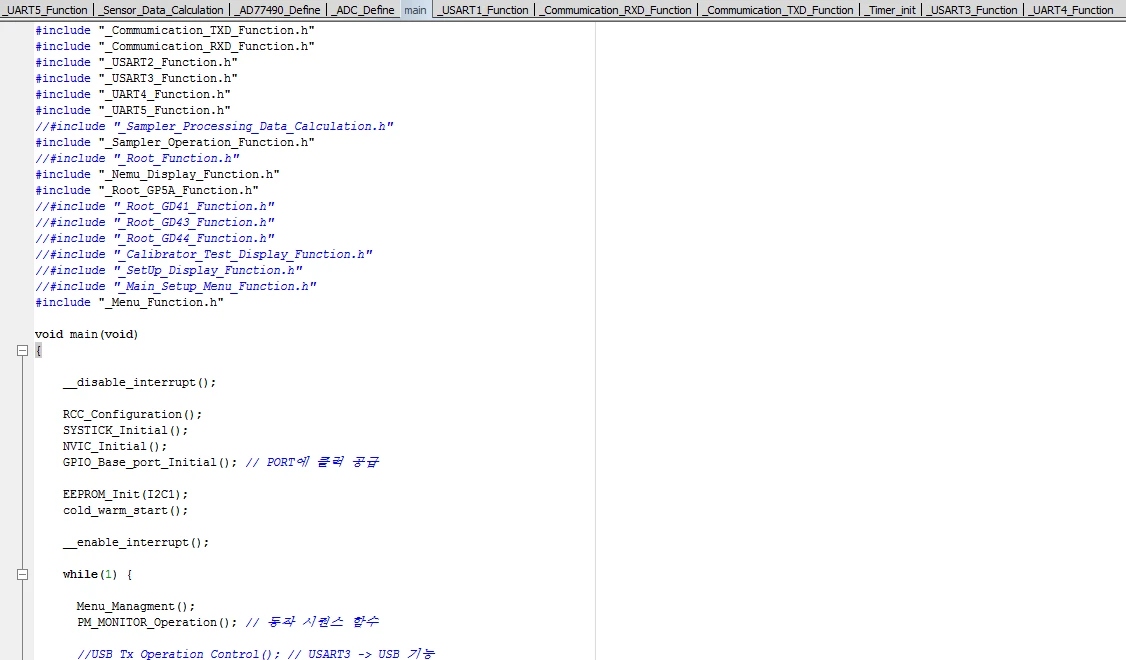Click the __disable_interrupt() call
Image resolution: width=1126 pixels, height=660 pixels.
coord(139,383)
